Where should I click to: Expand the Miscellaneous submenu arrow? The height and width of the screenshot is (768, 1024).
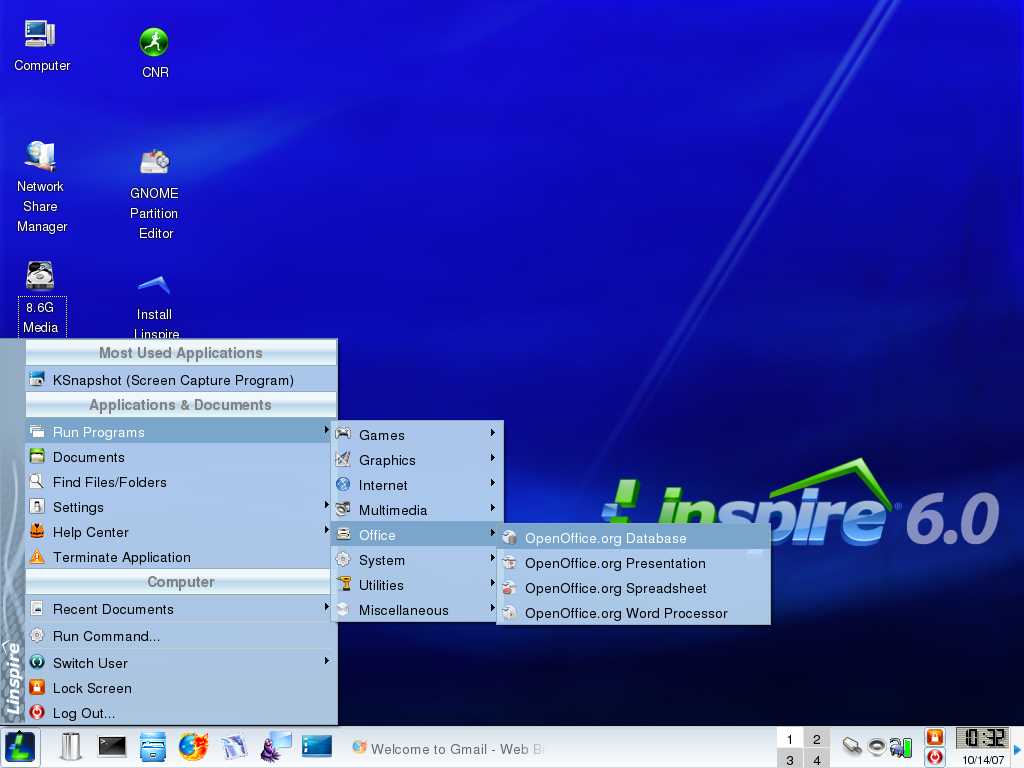[x=492, y=608]
